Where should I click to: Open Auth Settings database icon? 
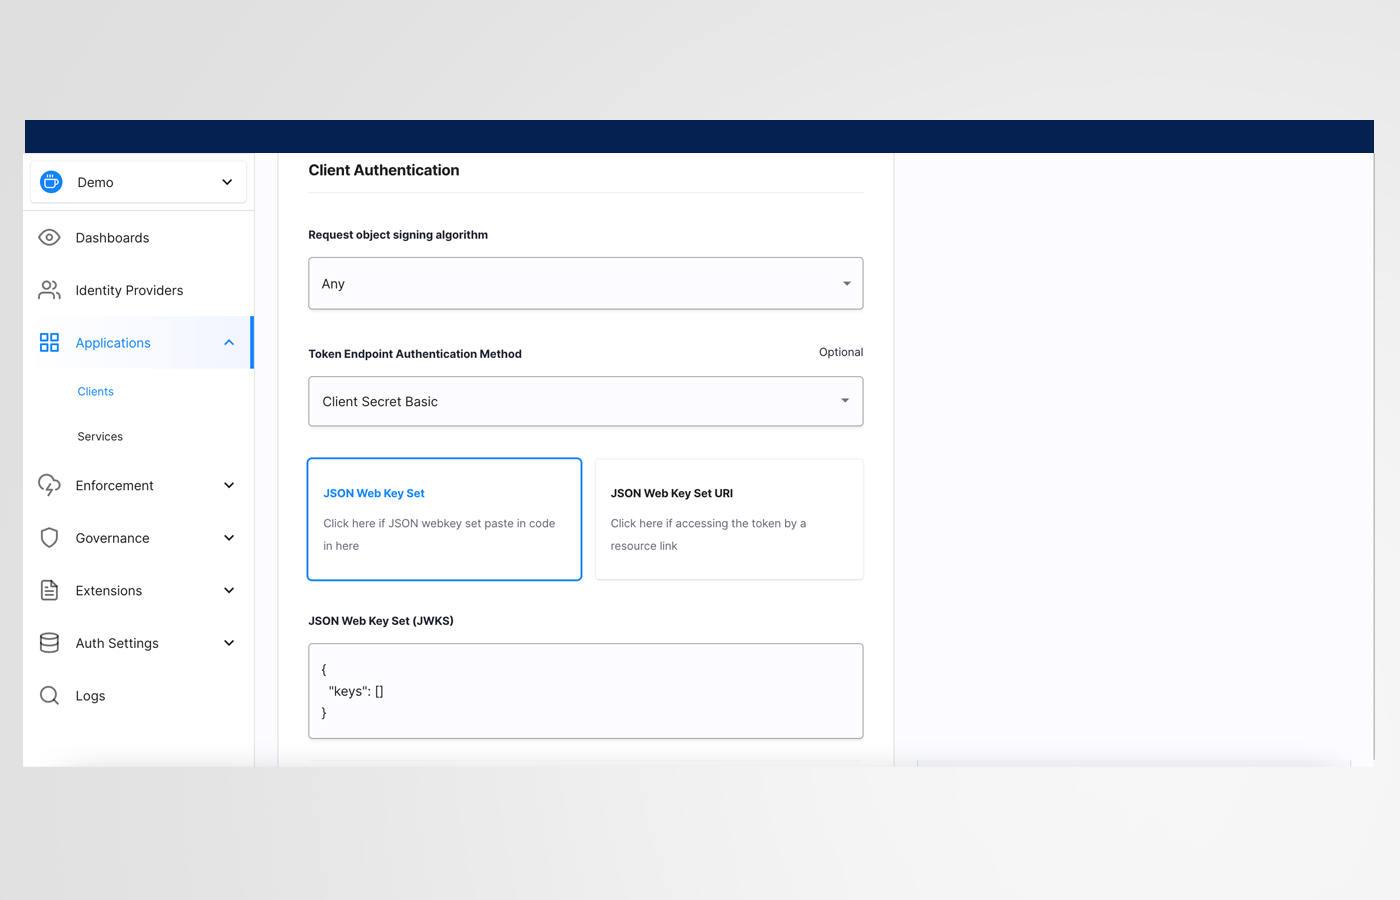coord(49,643)
